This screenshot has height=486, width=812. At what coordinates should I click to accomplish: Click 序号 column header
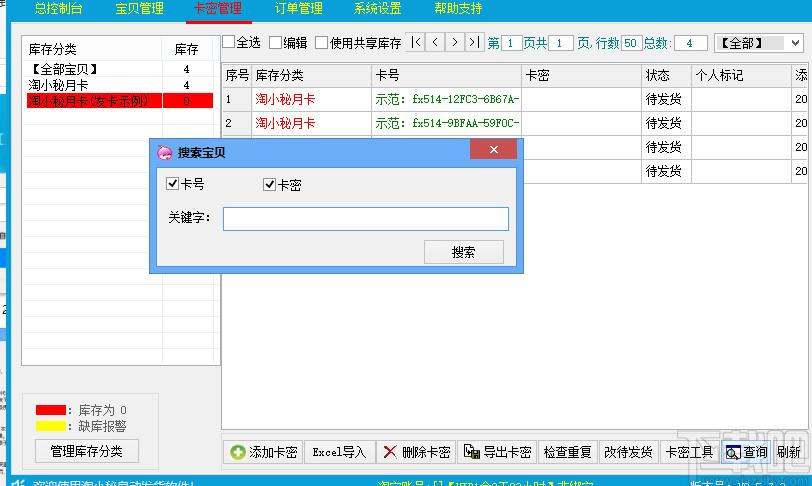point(237,75)
